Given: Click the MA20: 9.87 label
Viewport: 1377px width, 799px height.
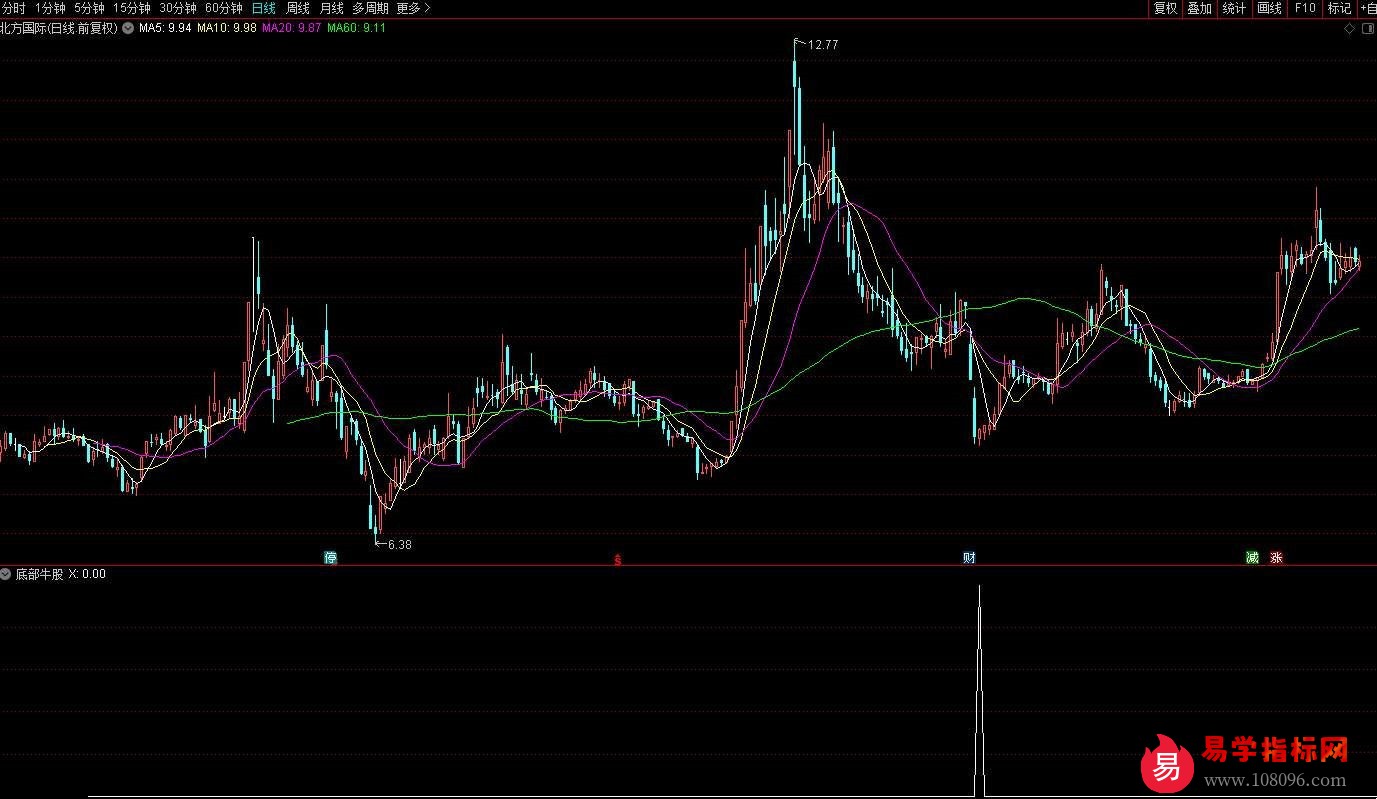Looking at the screenshot, I should [x=292, y=28].
